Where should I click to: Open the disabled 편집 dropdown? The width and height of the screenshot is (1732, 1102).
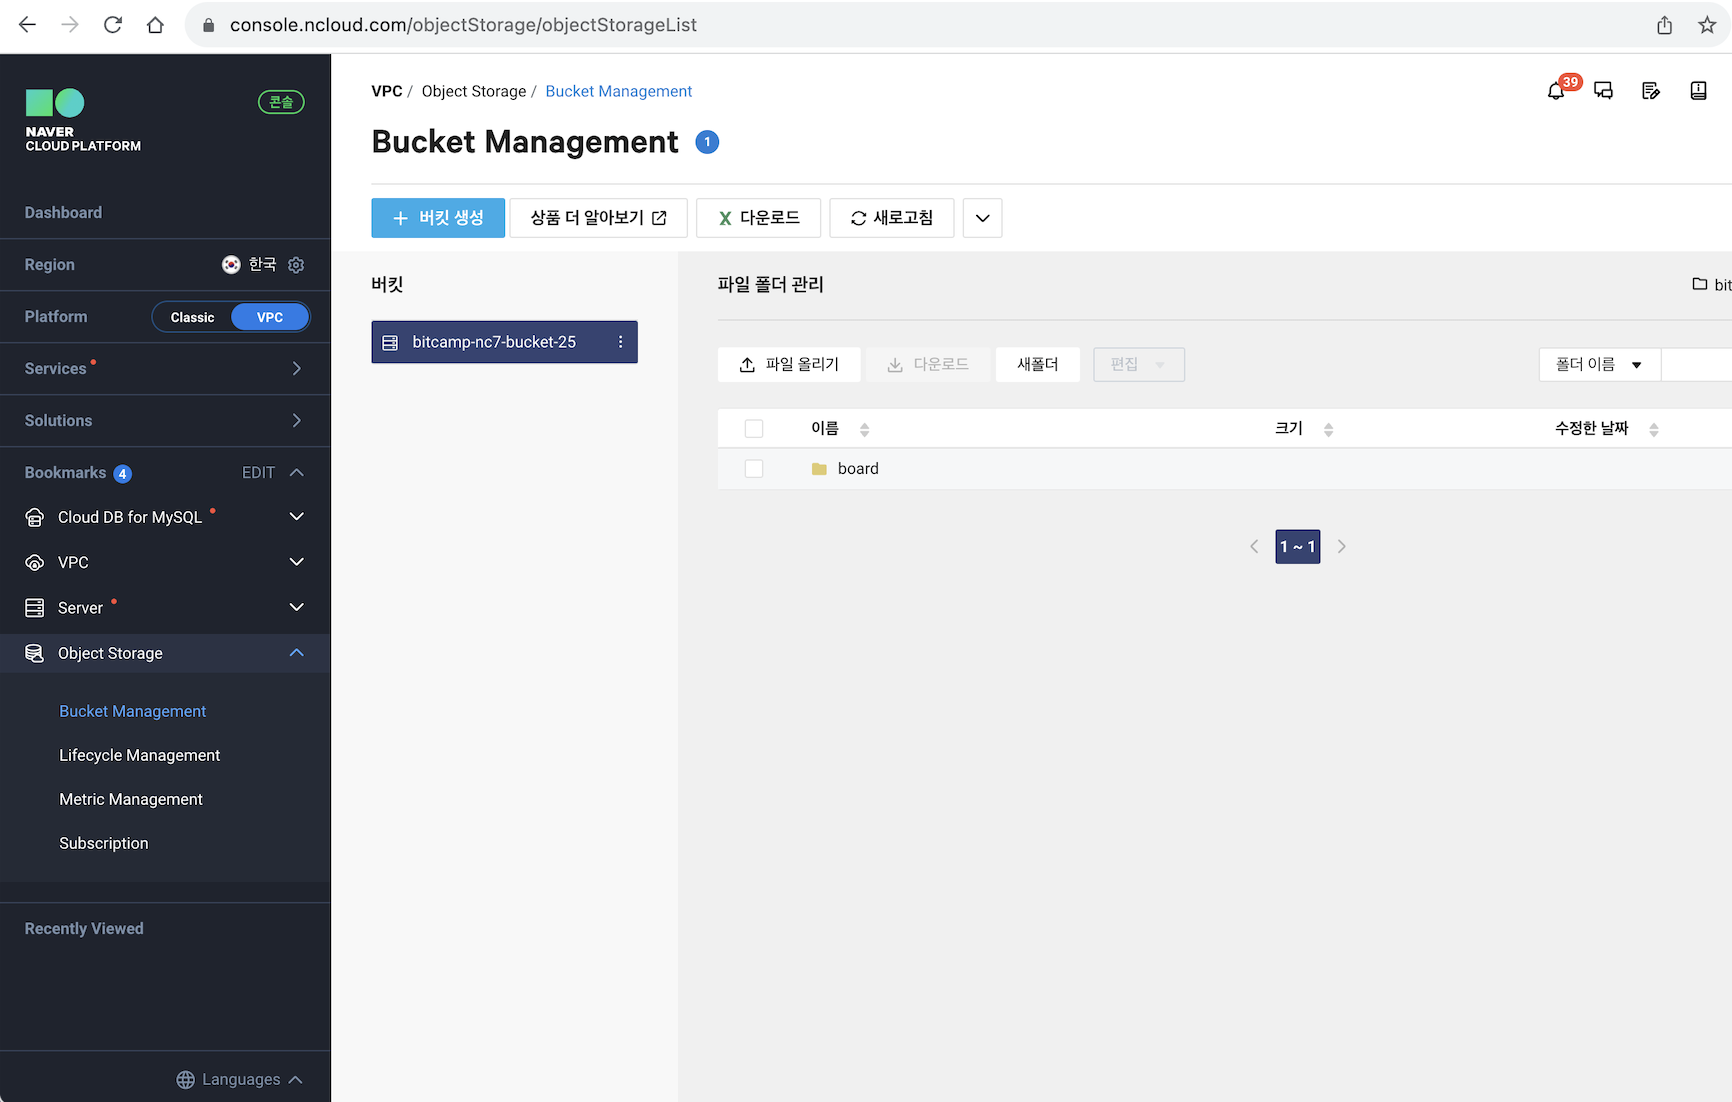[x=1139, y=365]
